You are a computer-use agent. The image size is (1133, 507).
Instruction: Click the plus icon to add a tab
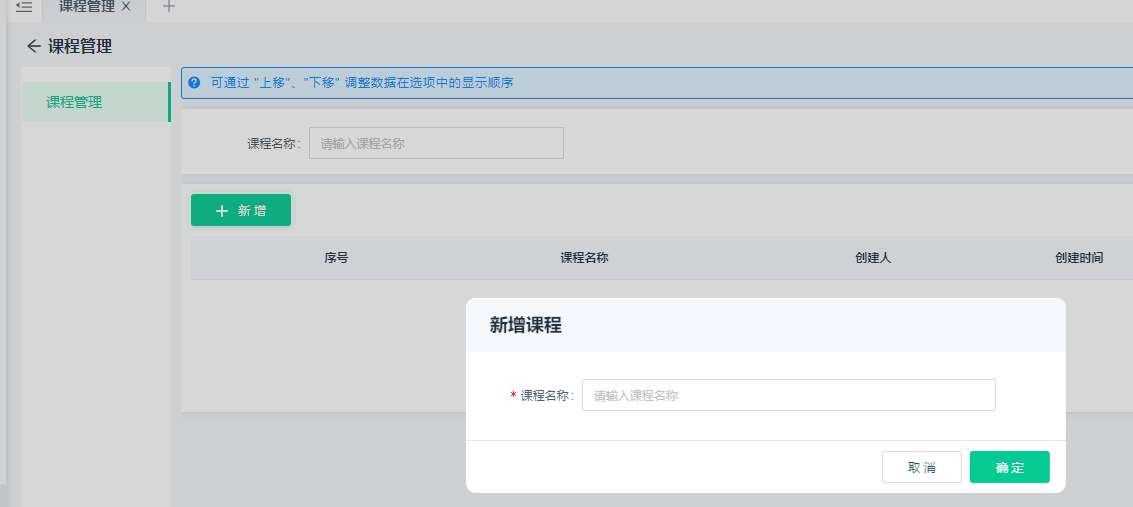[x=169, y=6]
